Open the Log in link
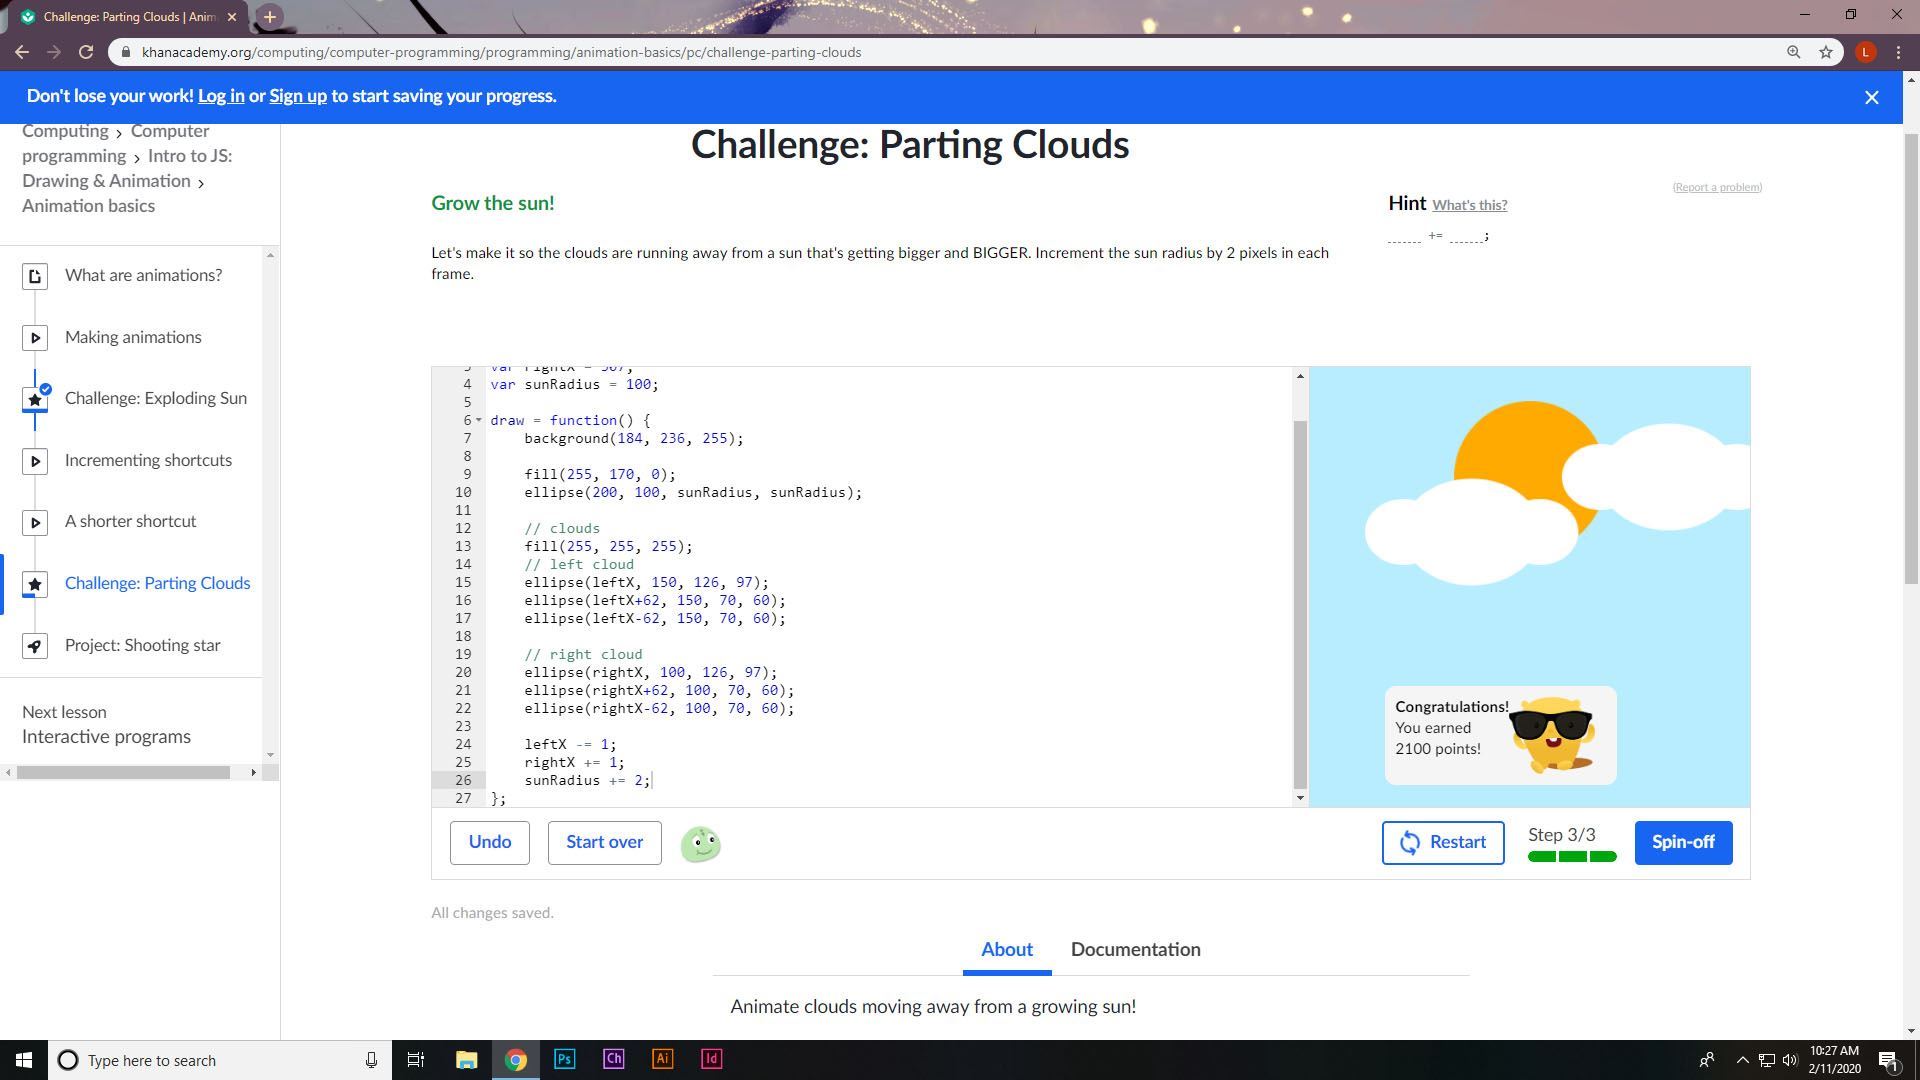 [x=221, y=96]
